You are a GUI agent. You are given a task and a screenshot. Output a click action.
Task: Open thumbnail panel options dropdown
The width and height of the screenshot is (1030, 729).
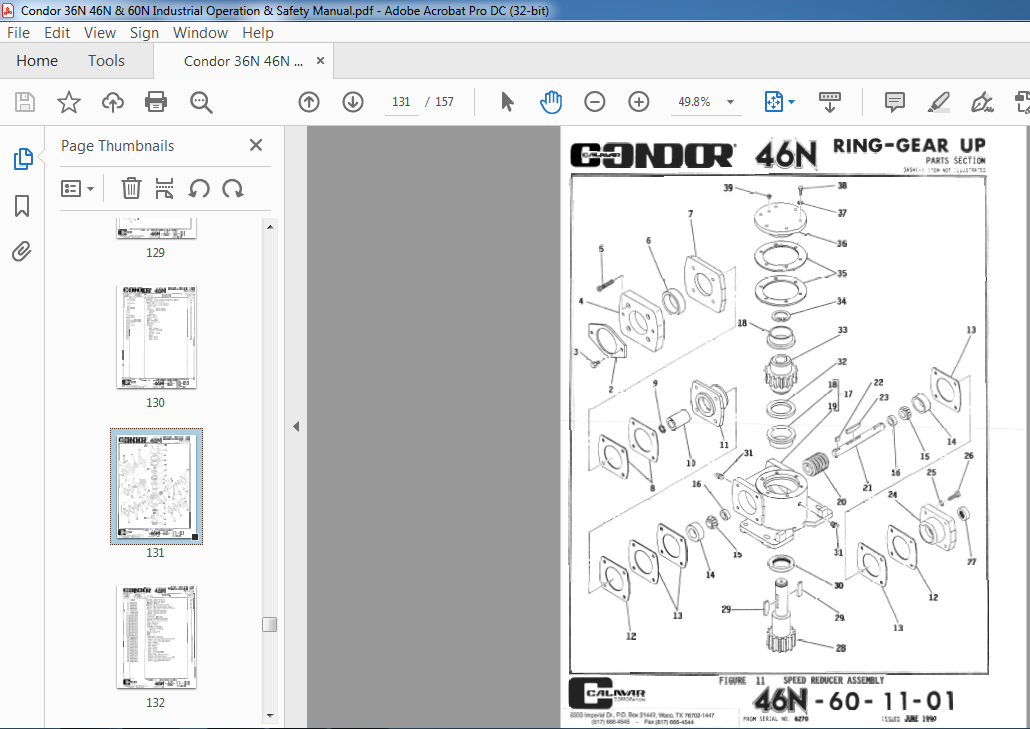click(78, 188)
